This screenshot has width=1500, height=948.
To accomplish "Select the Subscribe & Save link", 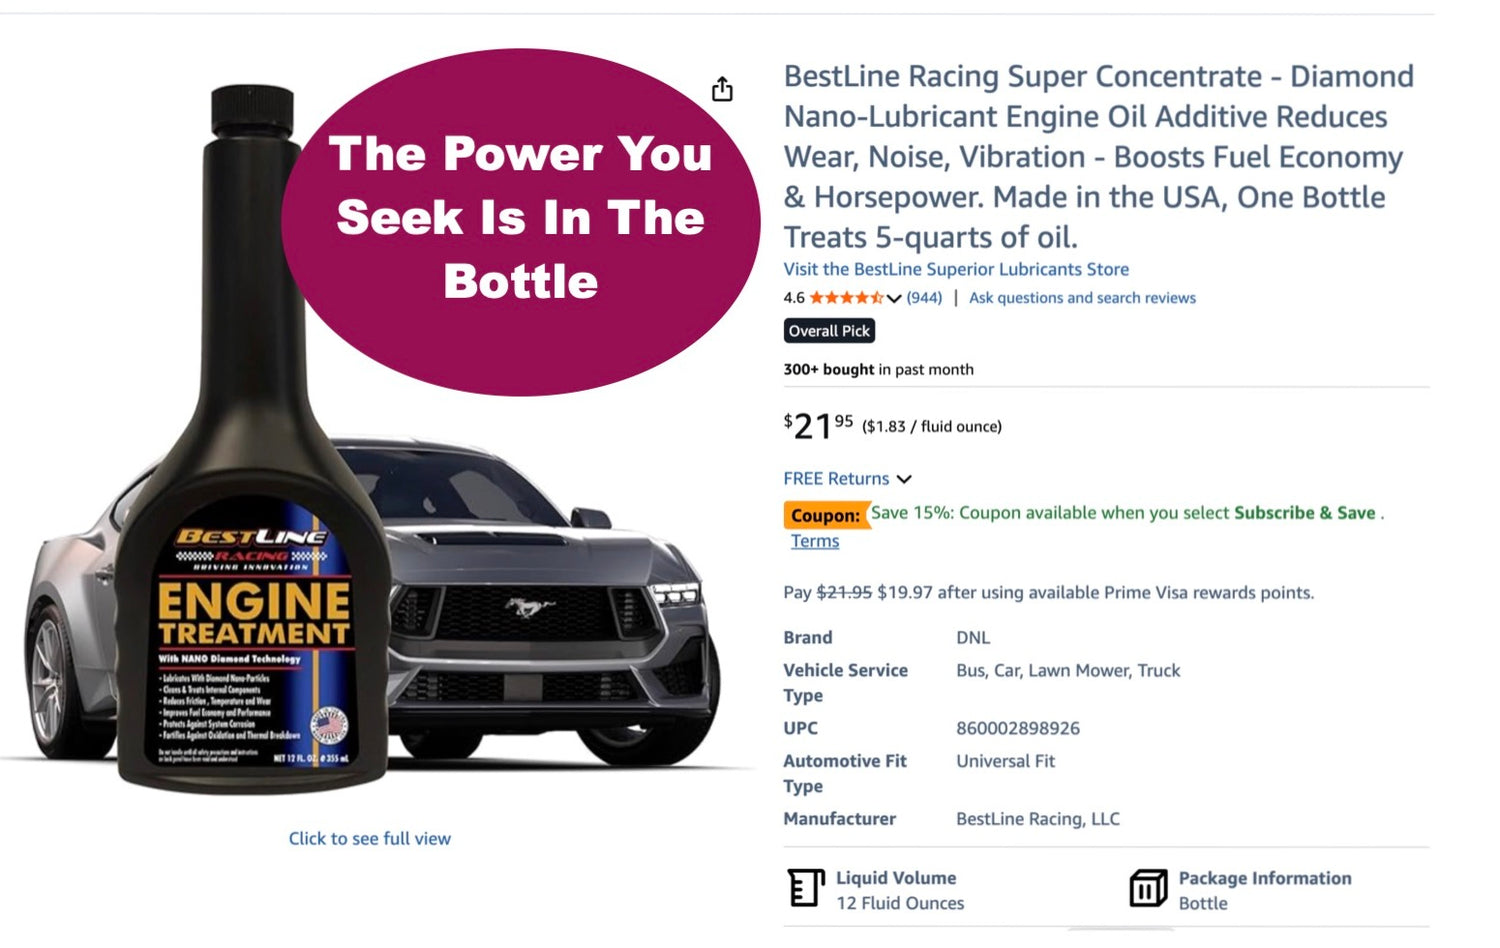I will click(x=1304, y=513).
